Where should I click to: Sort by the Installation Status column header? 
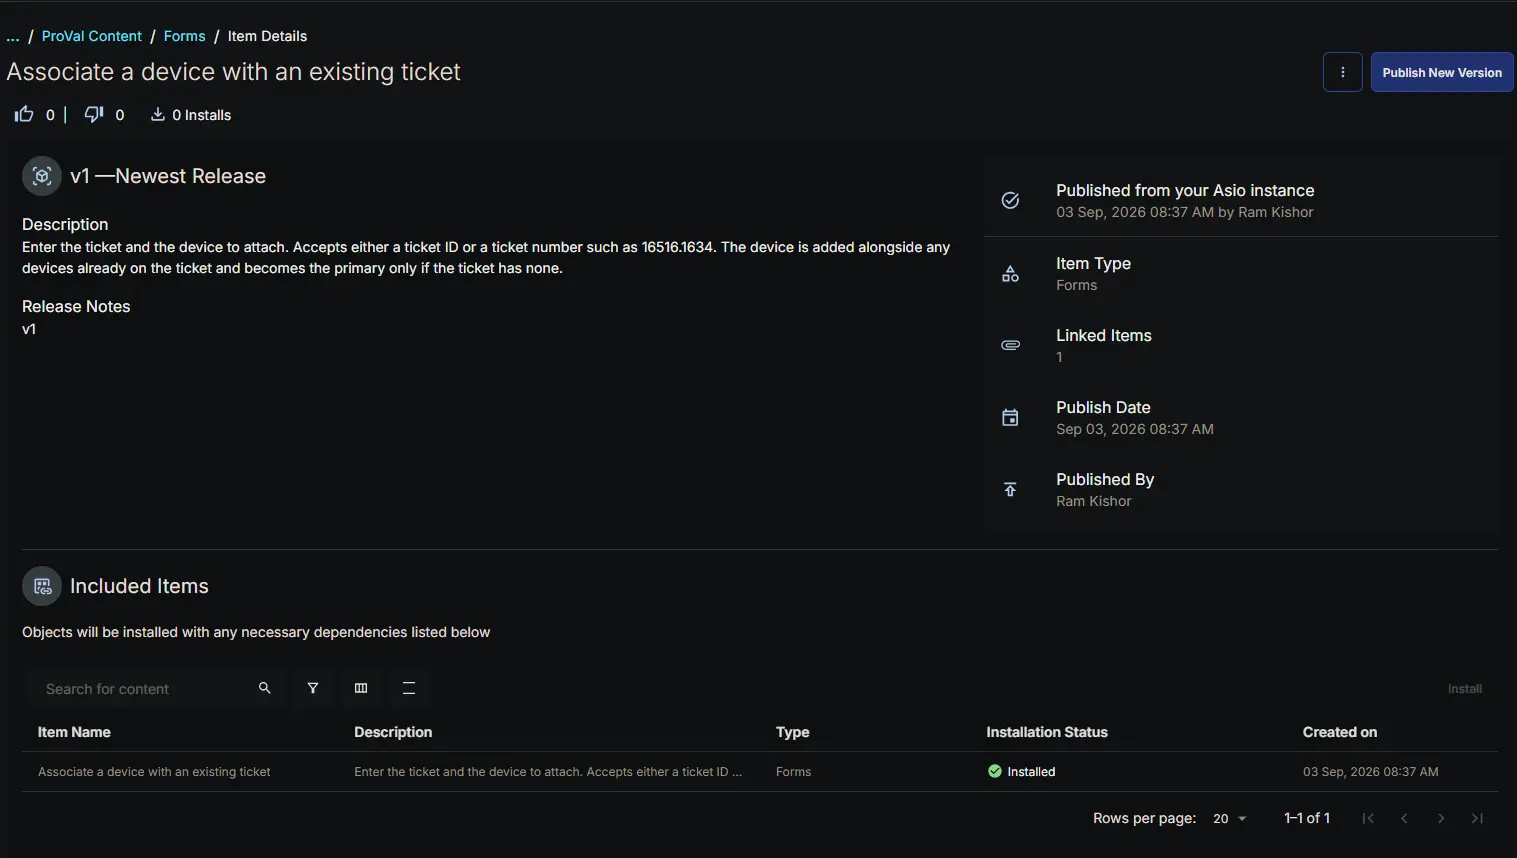pos(1047,732)
